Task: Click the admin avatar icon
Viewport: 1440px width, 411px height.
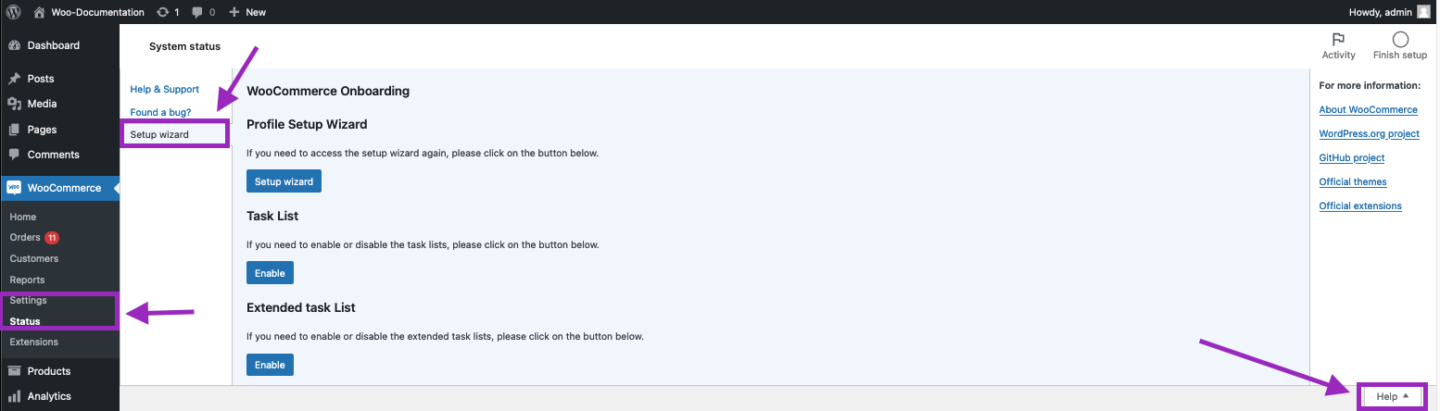Action: pos(1424,12)
